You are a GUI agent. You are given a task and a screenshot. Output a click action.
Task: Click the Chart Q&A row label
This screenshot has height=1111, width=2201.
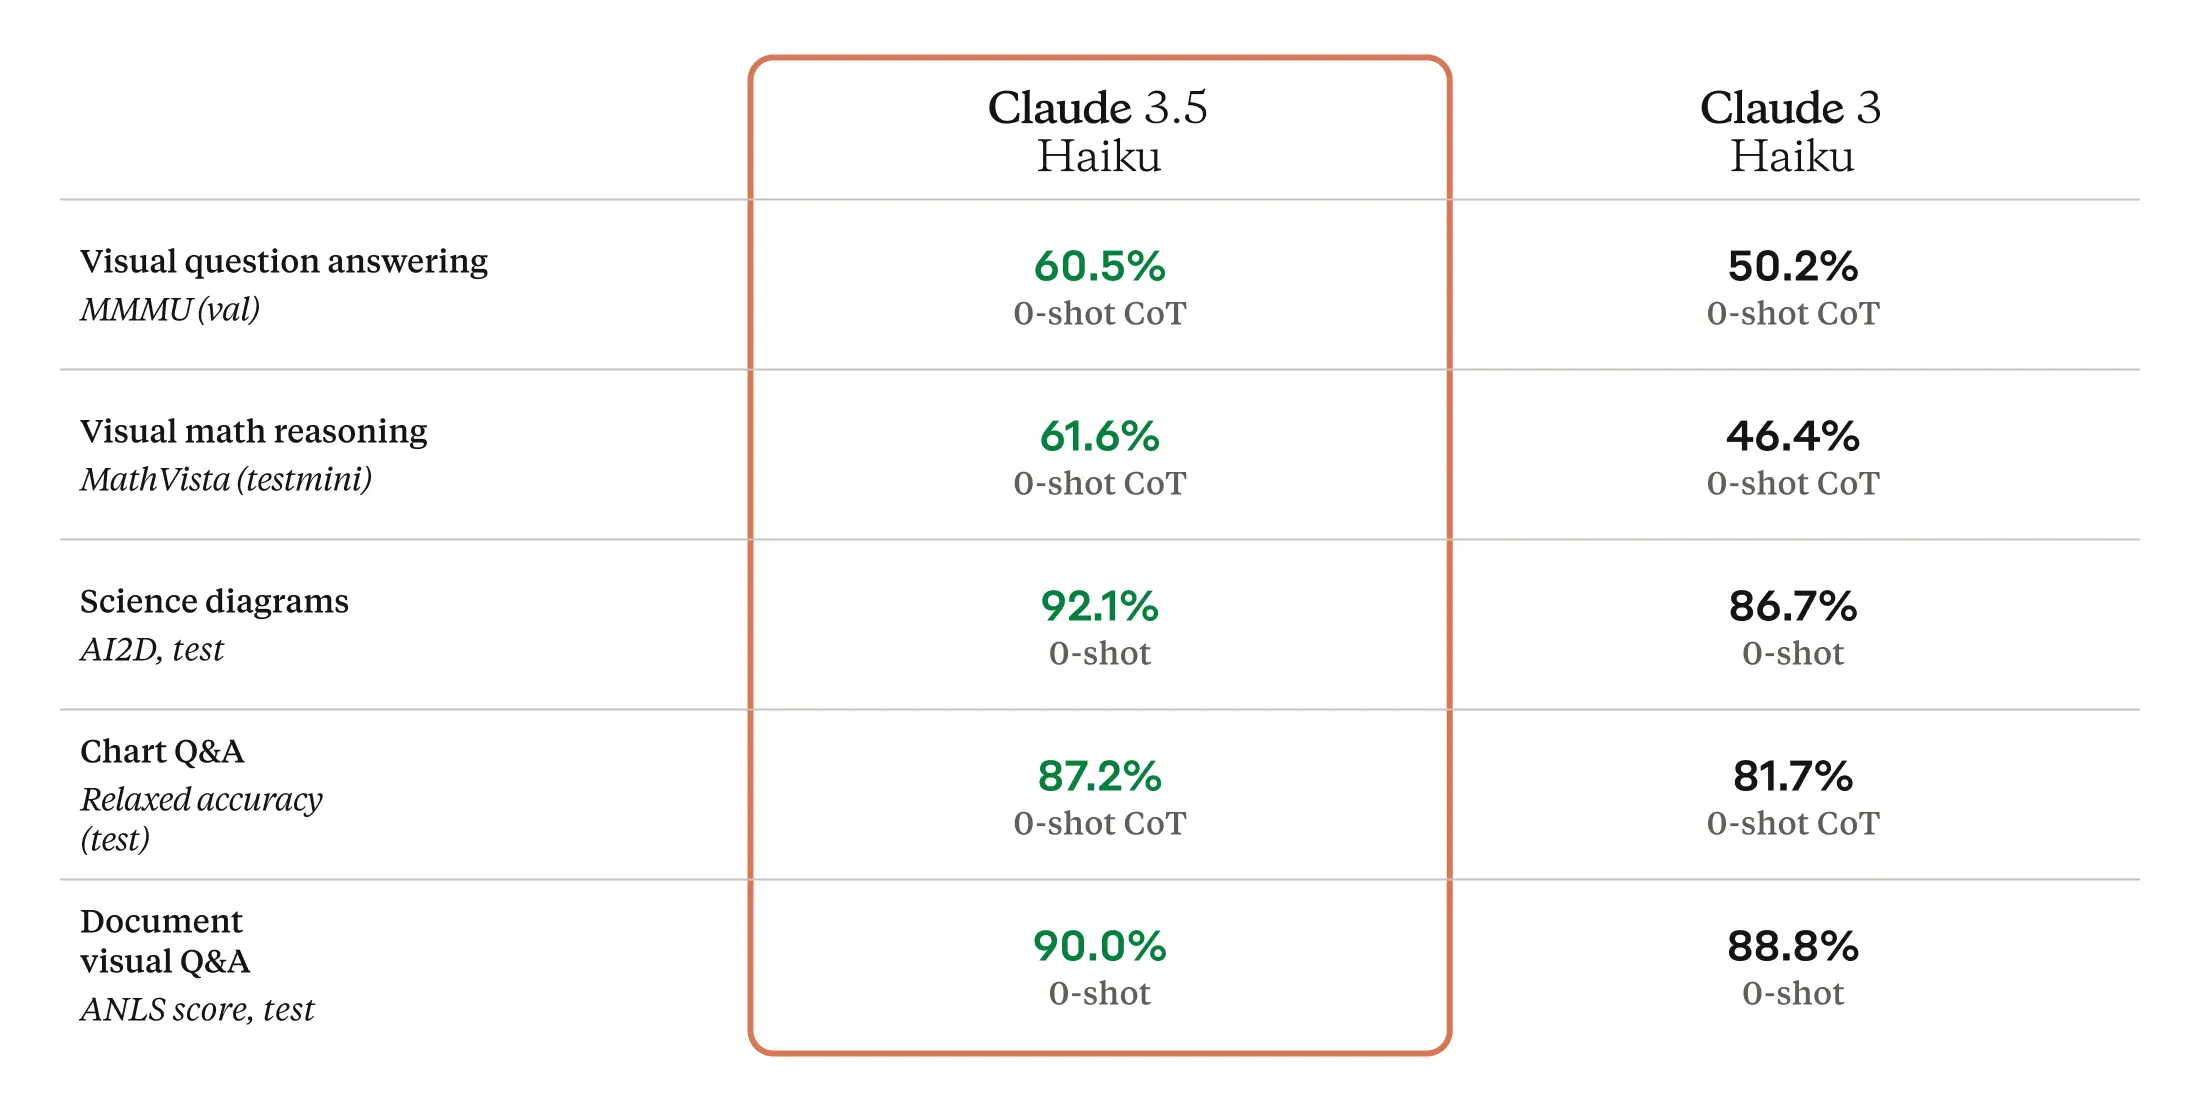point(162,752)
